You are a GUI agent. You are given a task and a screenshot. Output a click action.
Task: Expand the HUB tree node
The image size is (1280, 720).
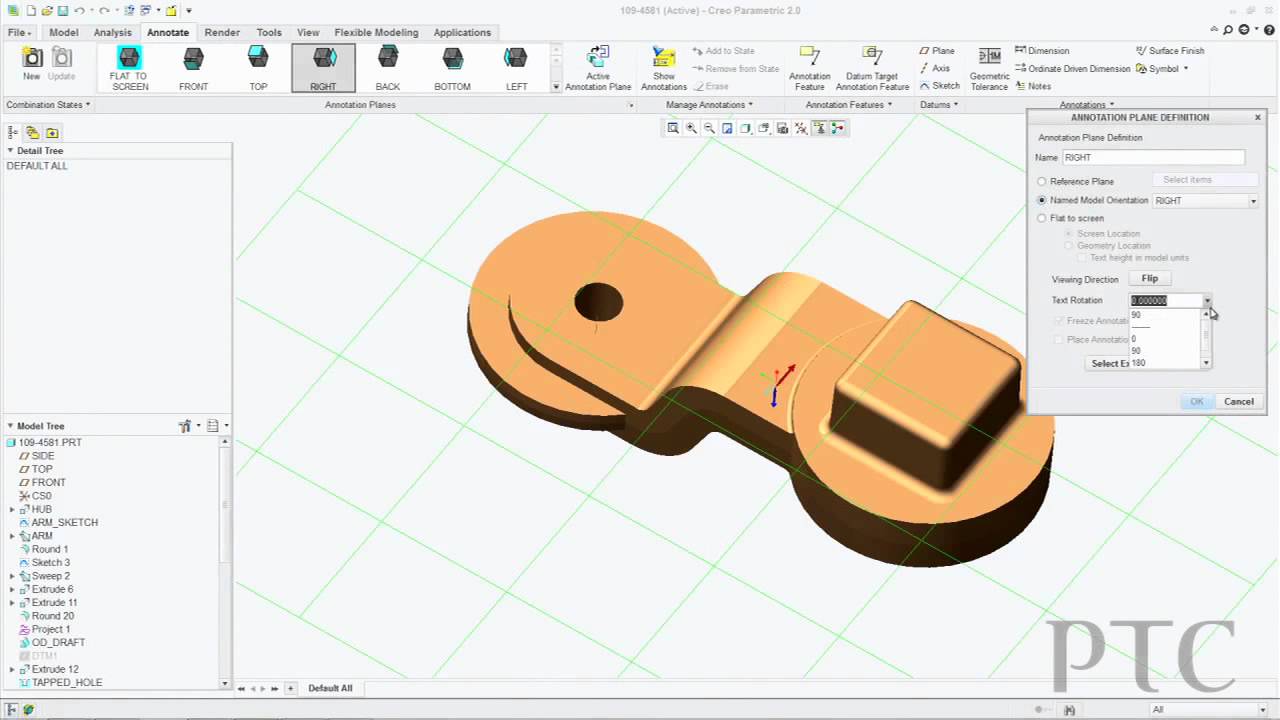pos(12,509)
